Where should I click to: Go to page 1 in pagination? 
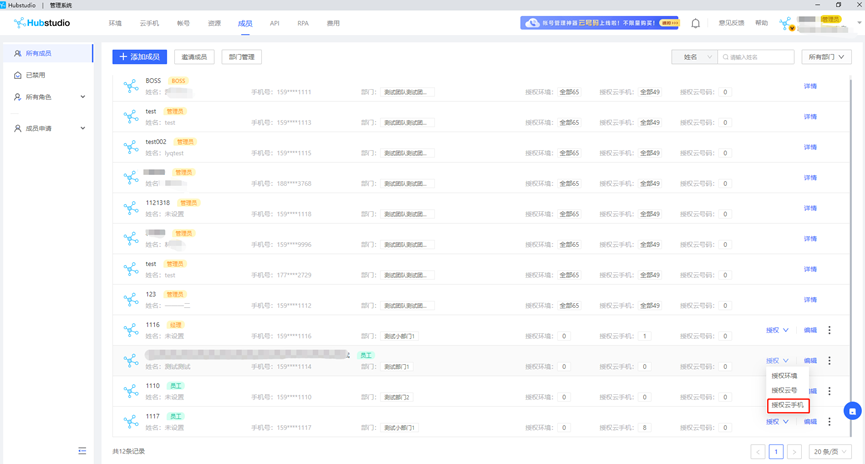click(x=776, y=451)
